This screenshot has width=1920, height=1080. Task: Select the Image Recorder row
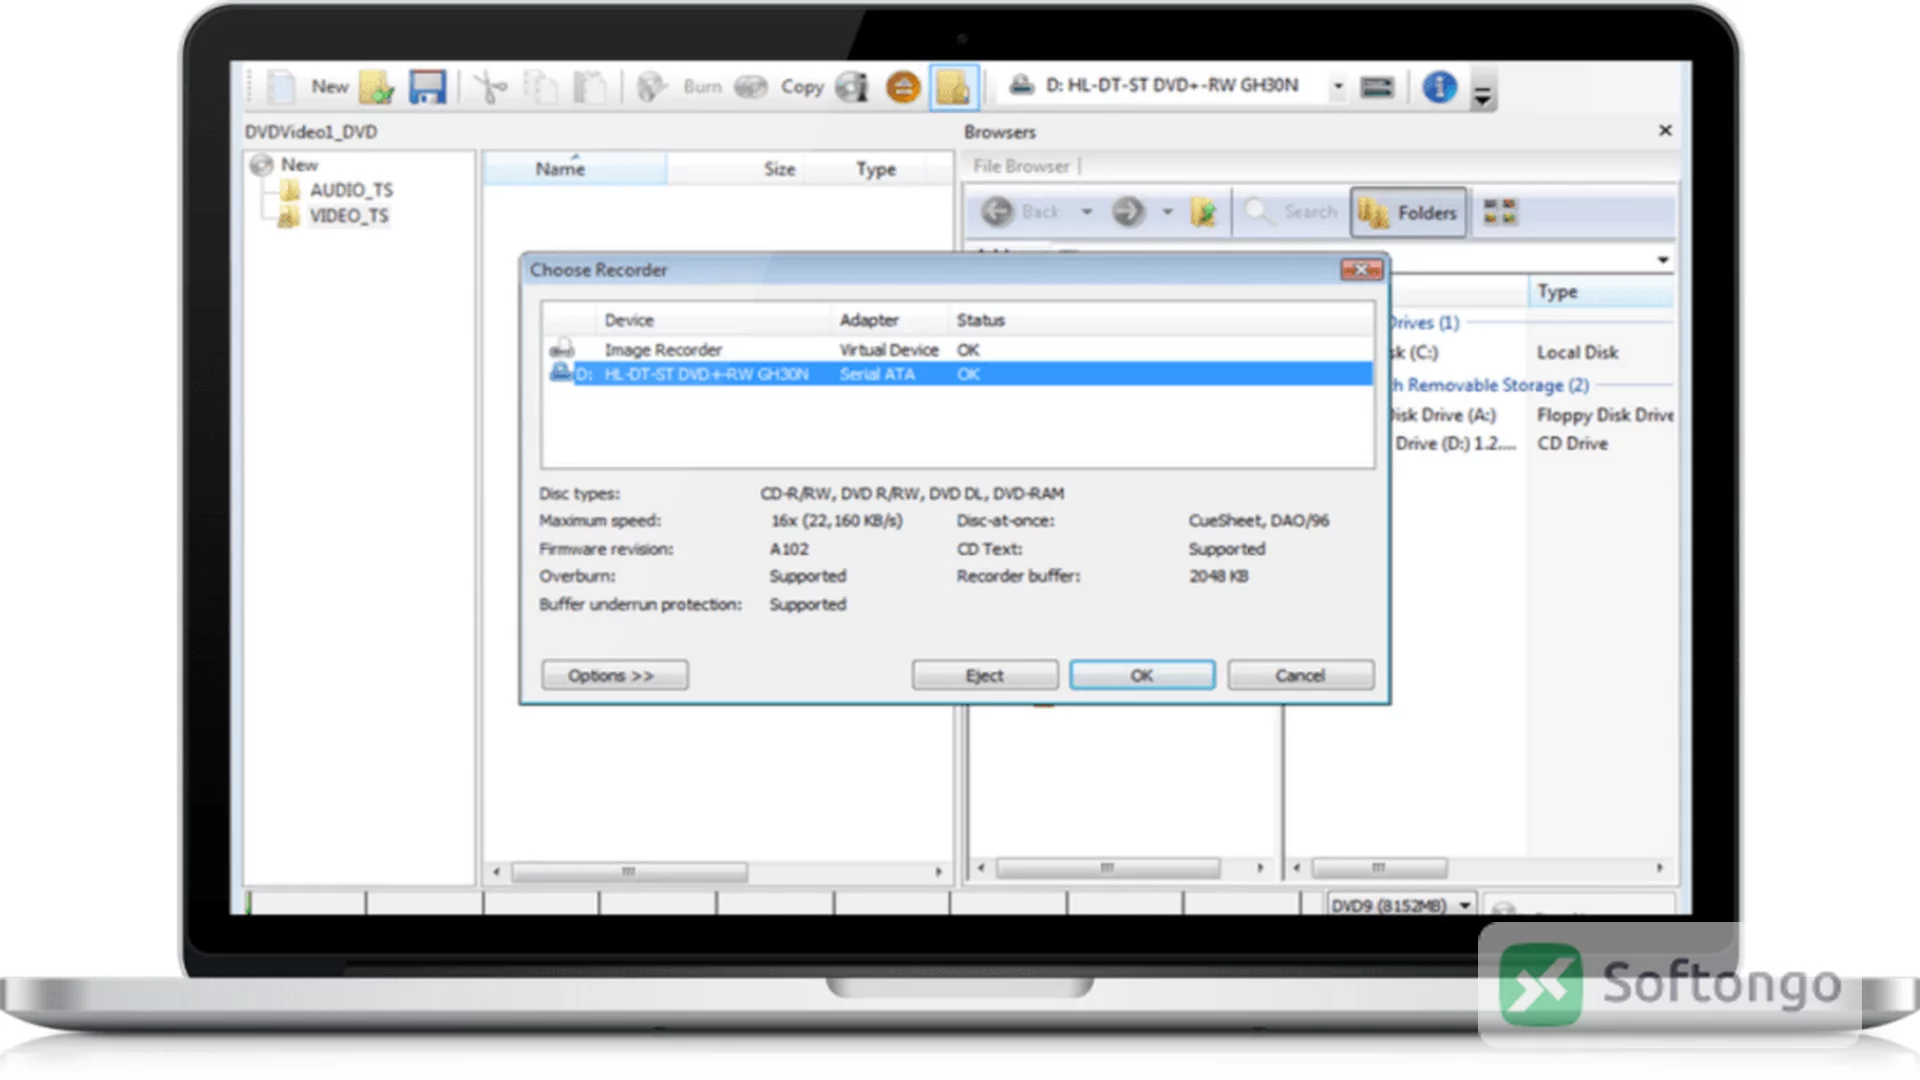(x=957, y=350)
